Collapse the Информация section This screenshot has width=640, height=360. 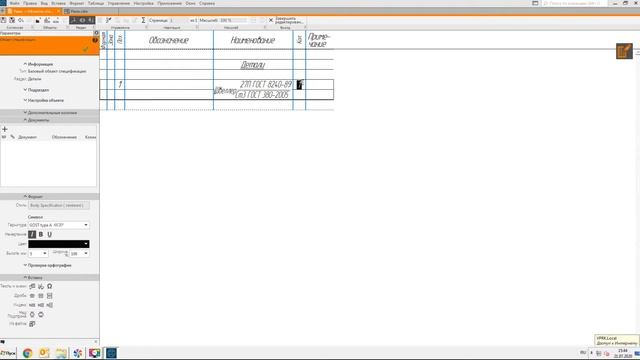(x=38, y=64)
